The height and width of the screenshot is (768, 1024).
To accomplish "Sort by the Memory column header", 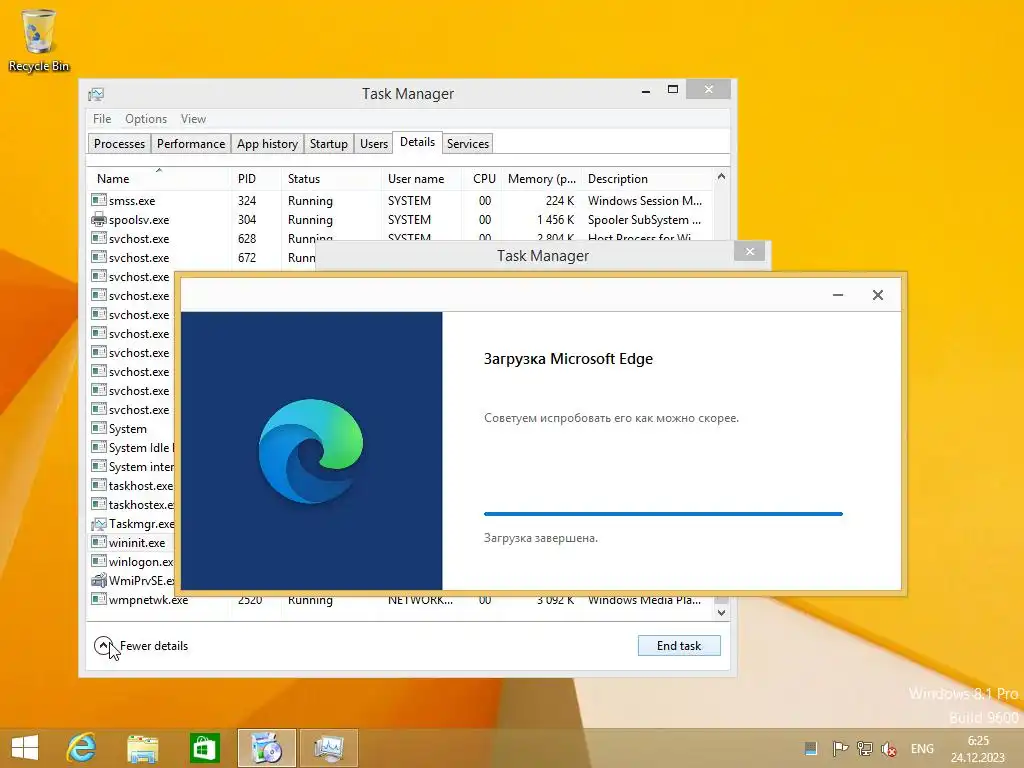I will (541, 178).
